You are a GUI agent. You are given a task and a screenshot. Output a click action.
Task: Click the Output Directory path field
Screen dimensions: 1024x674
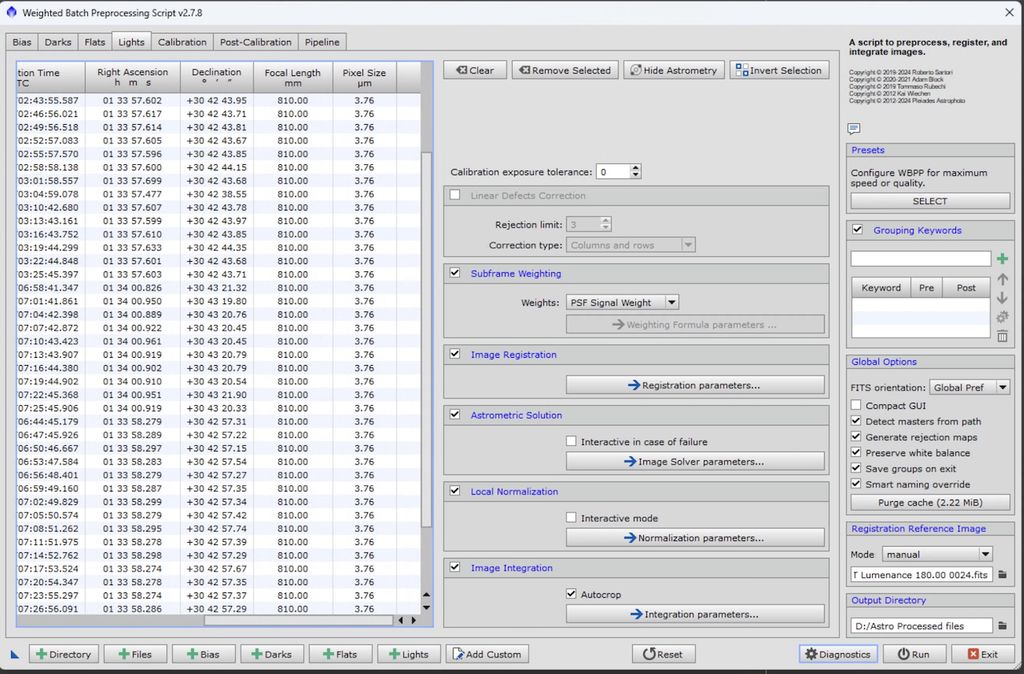(x=921, y=626)
